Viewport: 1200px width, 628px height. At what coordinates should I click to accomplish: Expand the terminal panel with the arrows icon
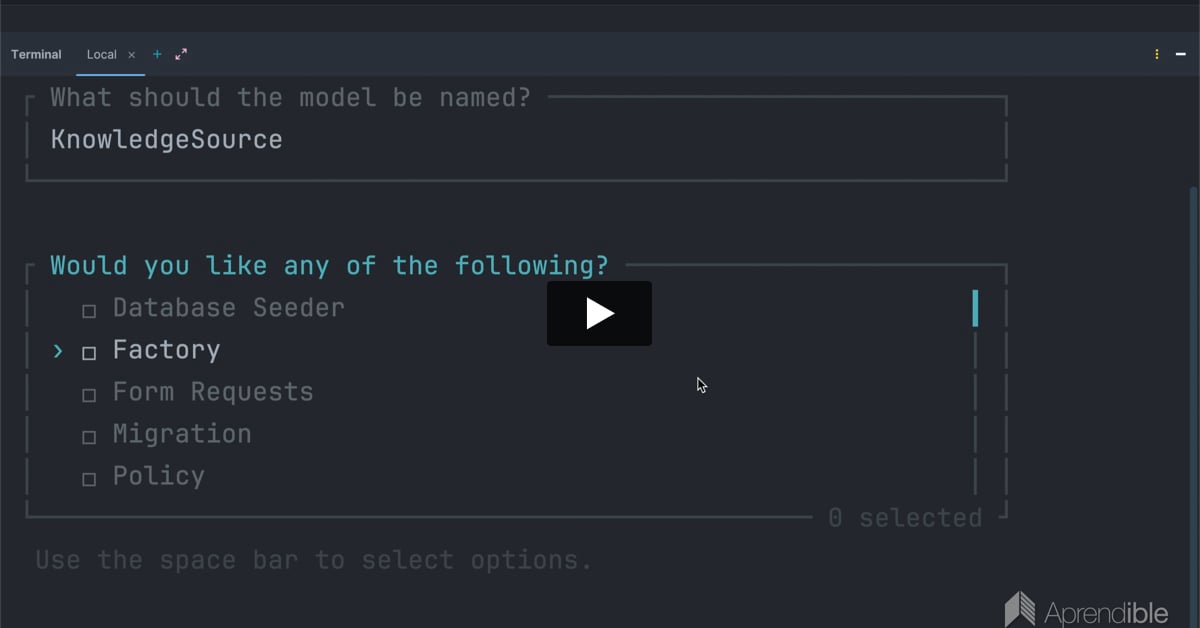pyautogui.click(x=181, y=54)
